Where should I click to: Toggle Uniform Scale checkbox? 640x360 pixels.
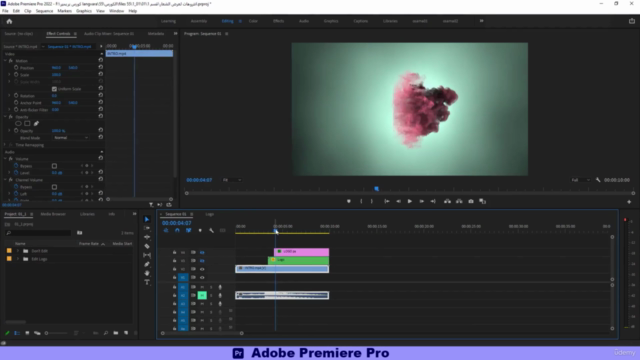pos(54,89)
